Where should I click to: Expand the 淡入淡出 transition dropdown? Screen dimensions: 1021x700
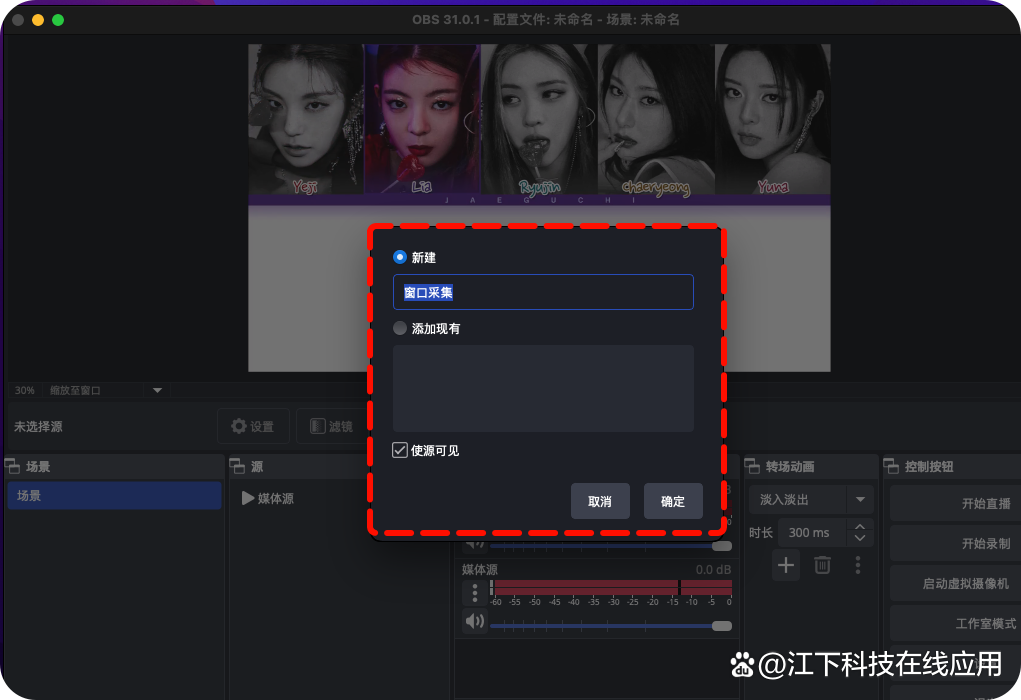[859, 499]
